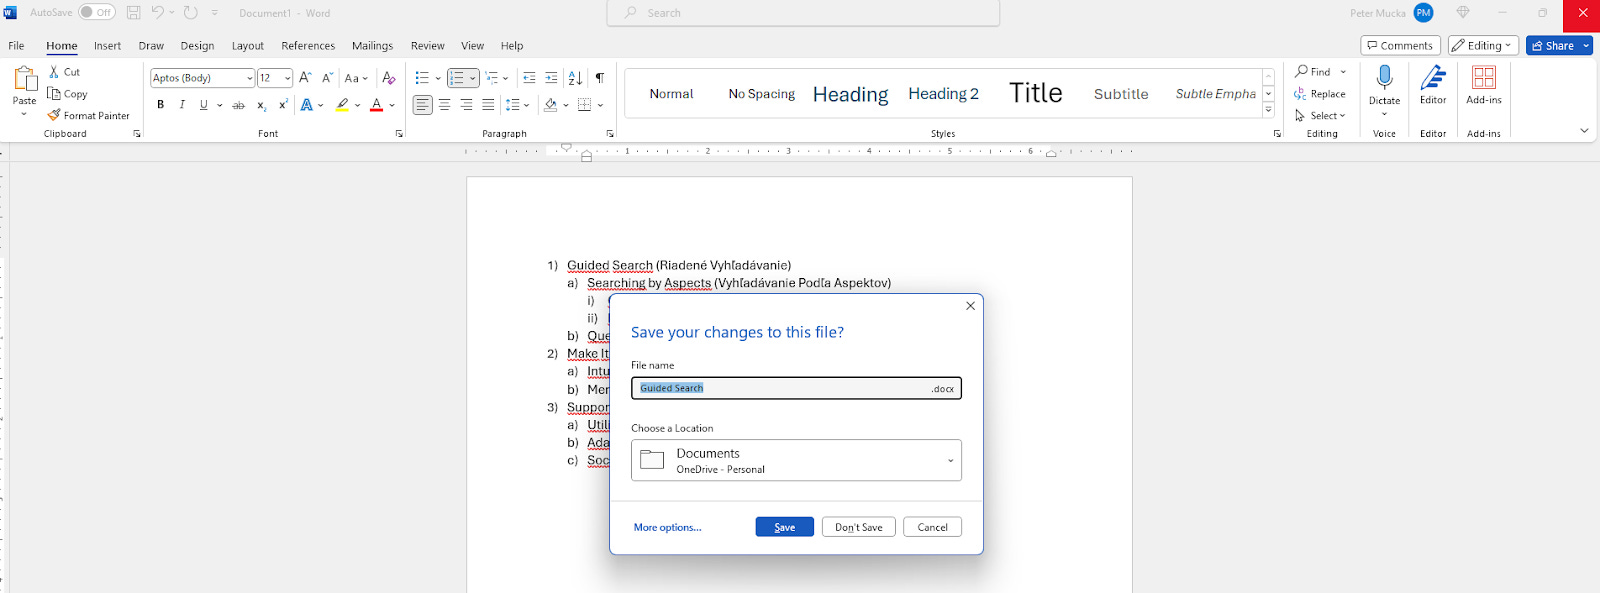Align text right

(x=466, y=105)
